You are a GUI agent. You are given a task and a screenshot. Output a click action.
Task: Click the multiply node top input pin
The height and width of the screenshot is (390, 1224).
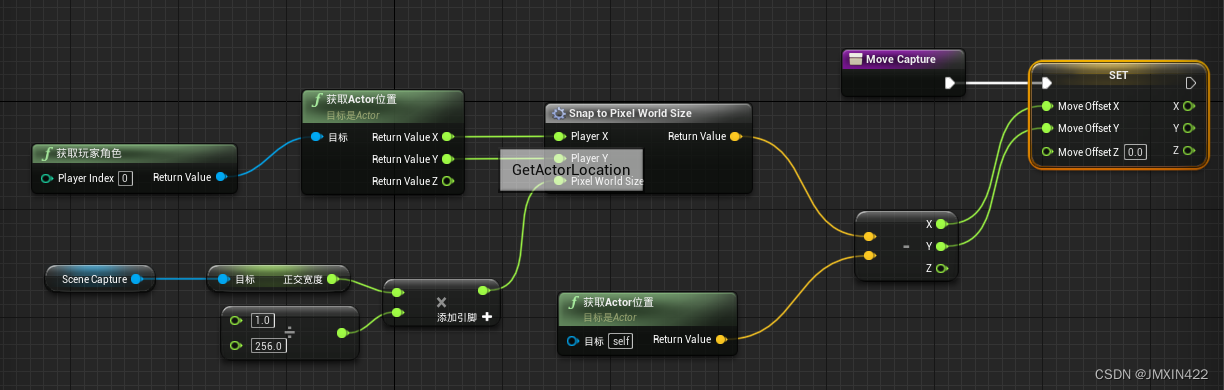click(398, 293)
